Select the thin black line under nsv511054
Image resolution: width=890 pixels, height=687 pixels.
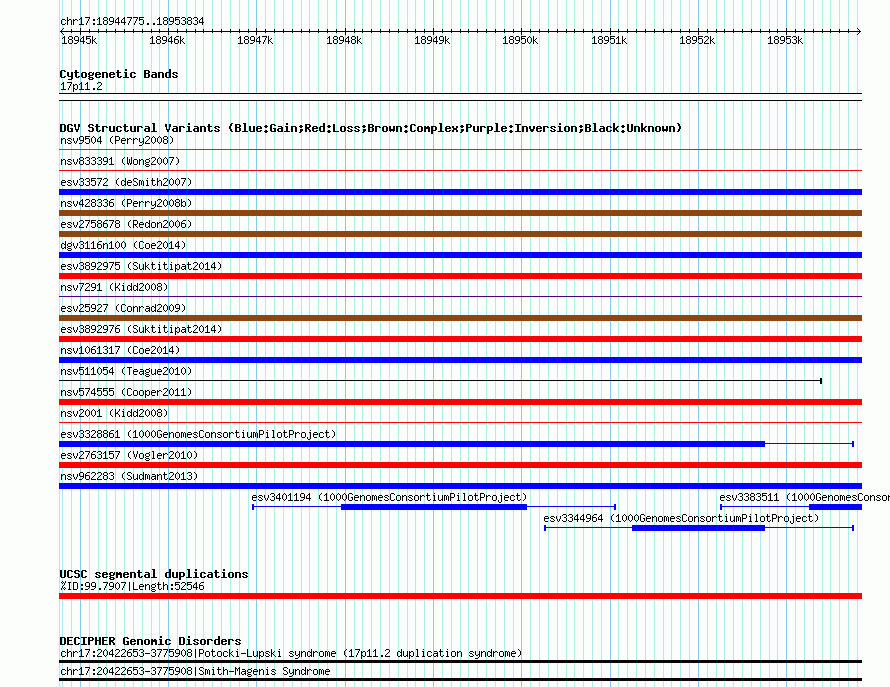tap(440, 381)
